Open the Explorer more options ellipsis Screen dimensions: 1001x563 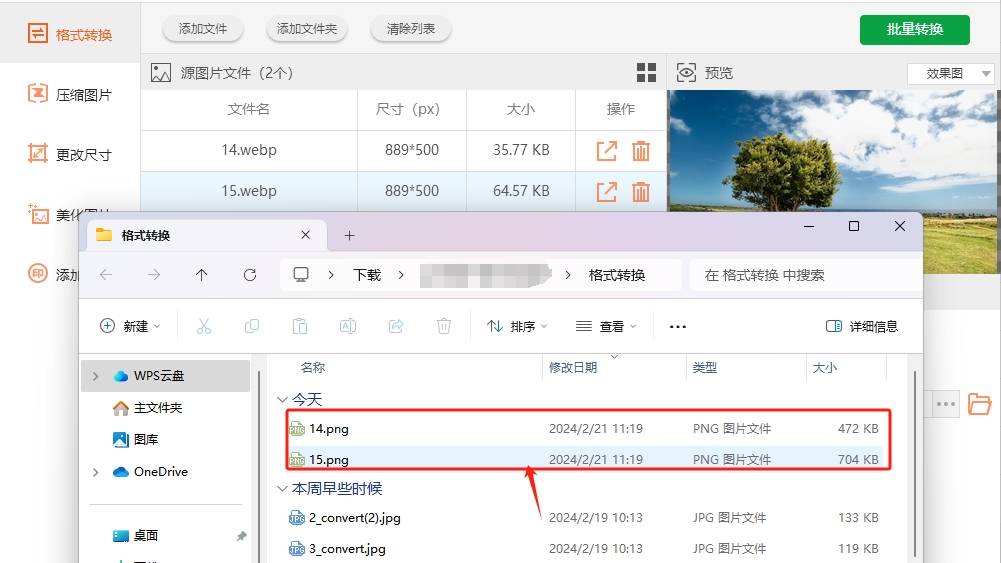[677, 326]
